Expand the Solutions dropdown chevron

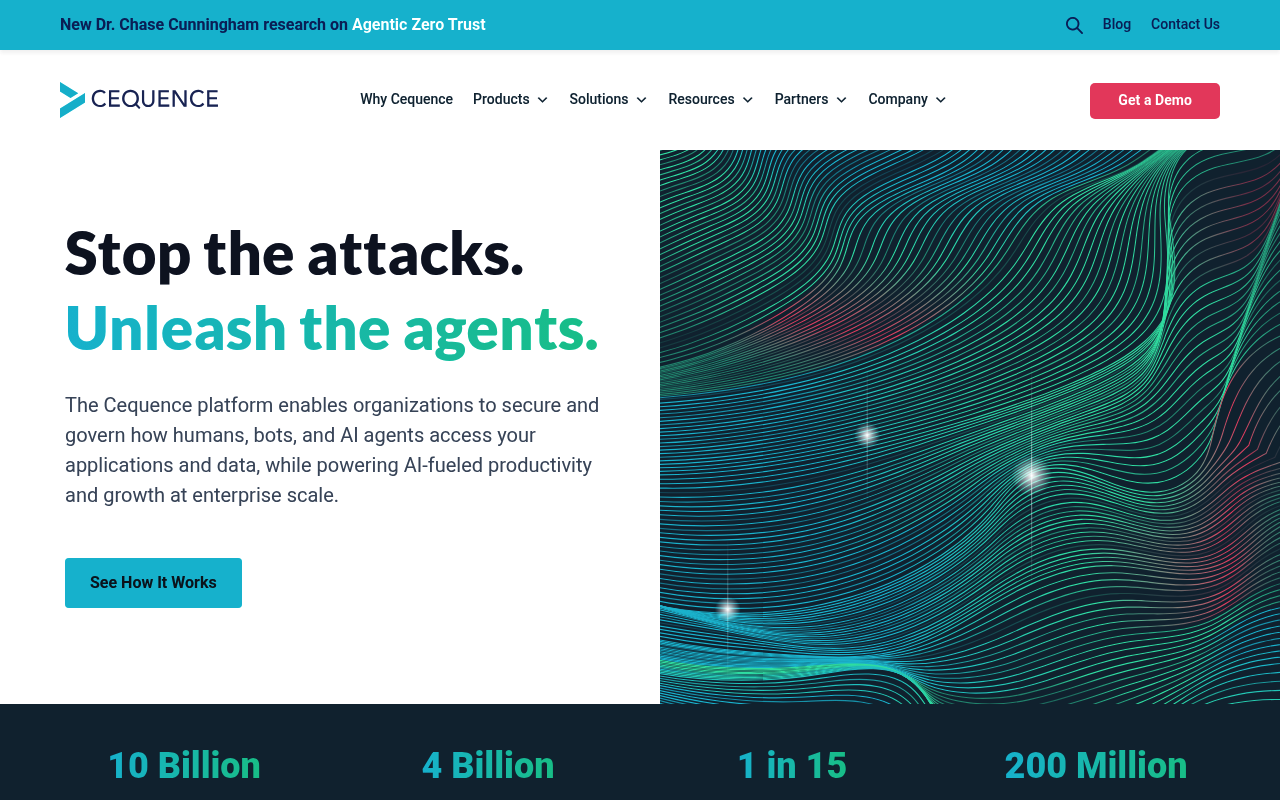click(641, 100)
